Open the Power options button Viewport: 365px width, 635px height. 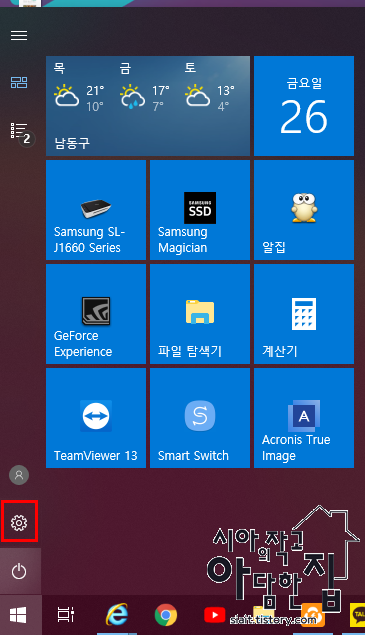click(x=19, y=571)
